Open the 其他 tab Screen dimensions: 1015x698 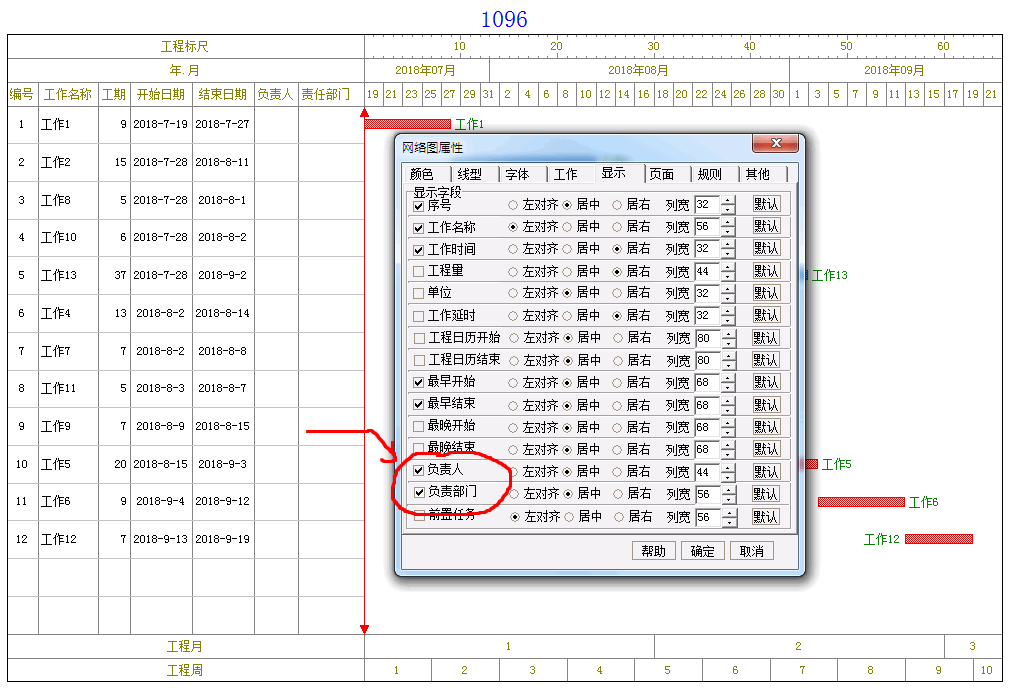(757, 174)
